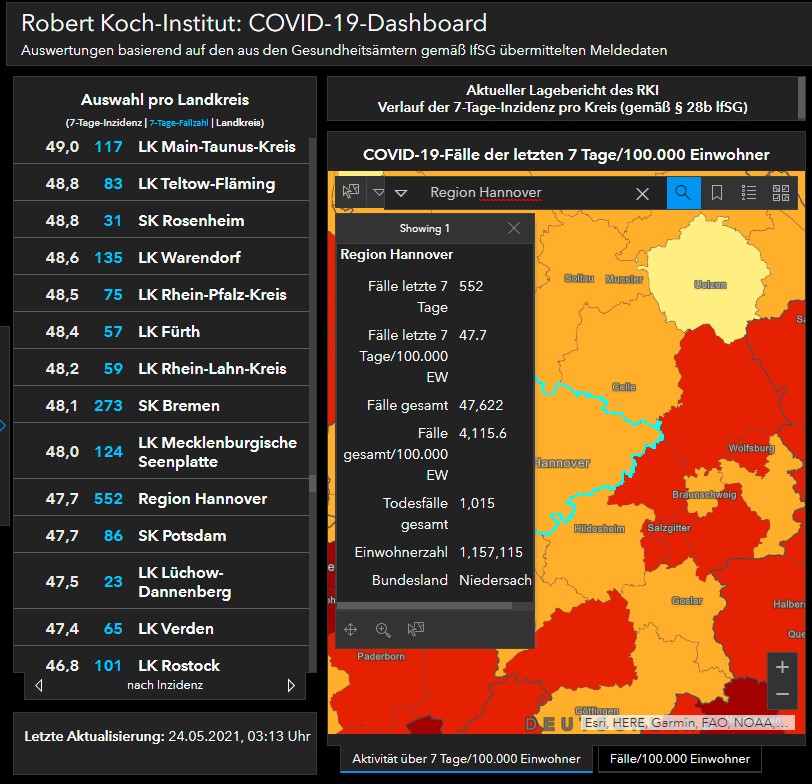Click Braunschweig label on the map
The image size is (812, 784).
(704, 495)
